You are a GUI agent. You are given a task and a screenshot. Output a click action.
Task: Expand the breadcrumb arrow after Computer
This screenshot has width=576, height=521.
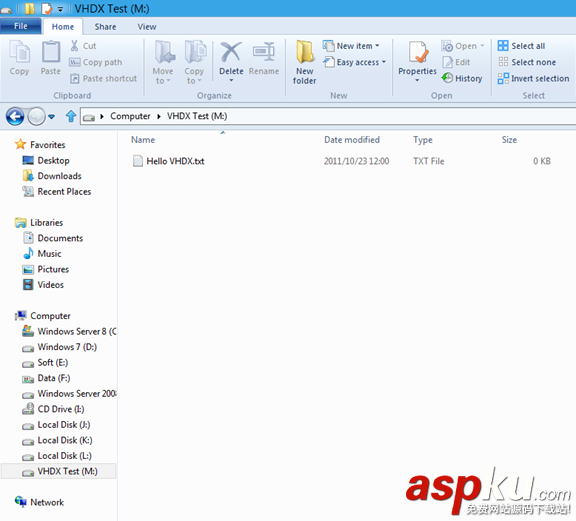(159, 116)
